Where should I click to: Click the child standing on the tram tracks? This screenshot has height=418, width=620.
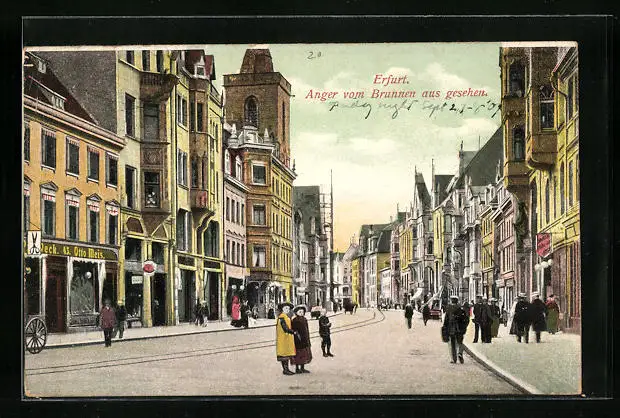pos(325,333)
